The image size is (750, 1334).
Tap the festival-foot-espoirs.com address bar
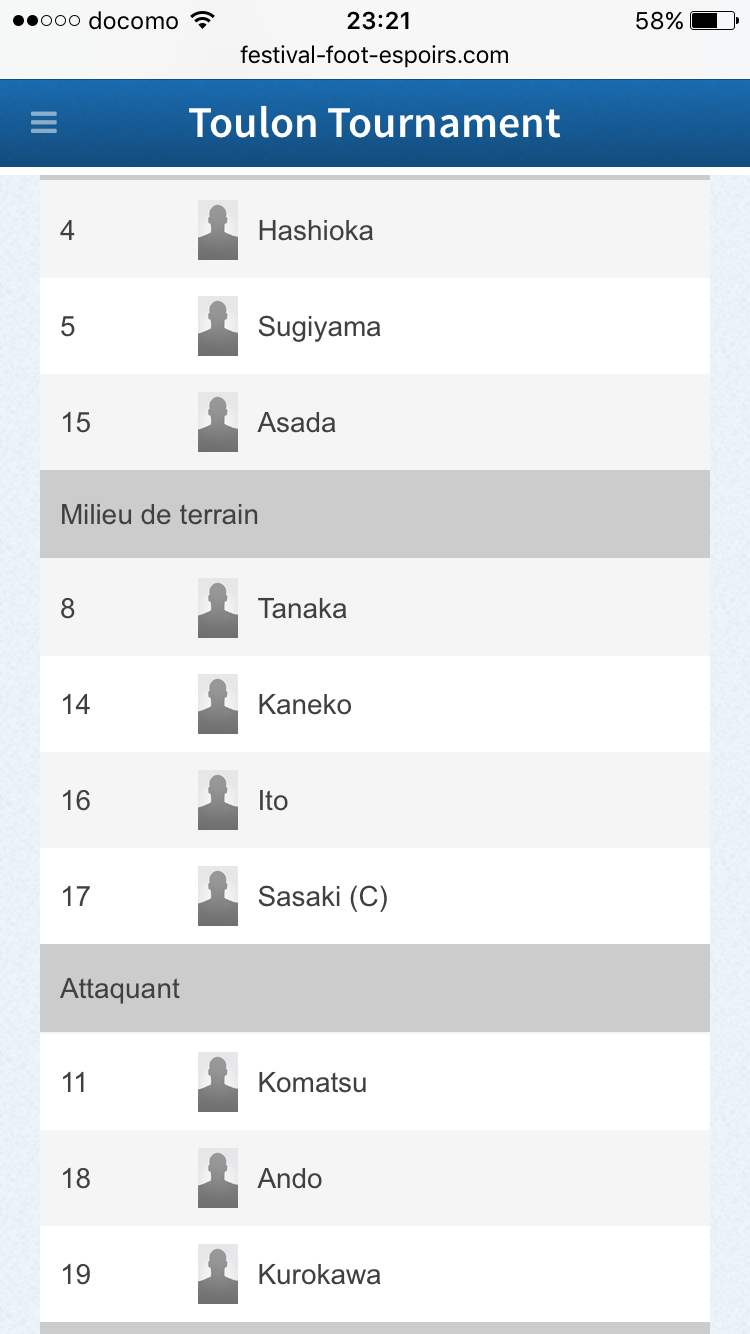pyautogui.click(x=375, y=55)
